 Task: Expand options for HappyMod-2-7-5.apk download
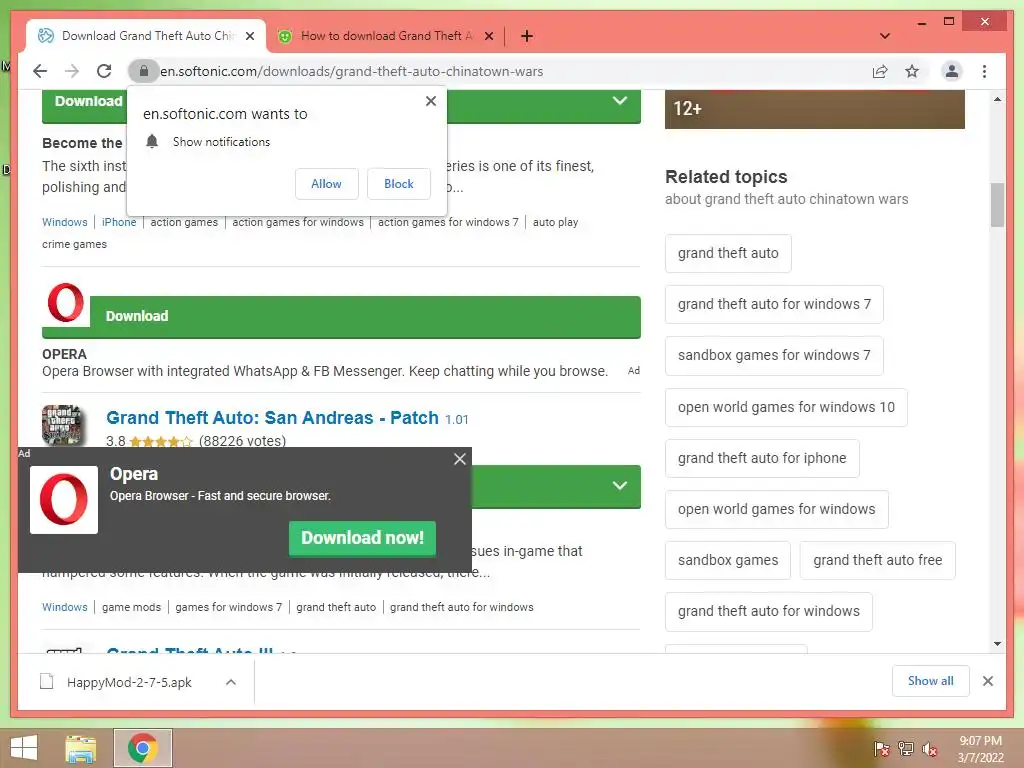(231, 682)
